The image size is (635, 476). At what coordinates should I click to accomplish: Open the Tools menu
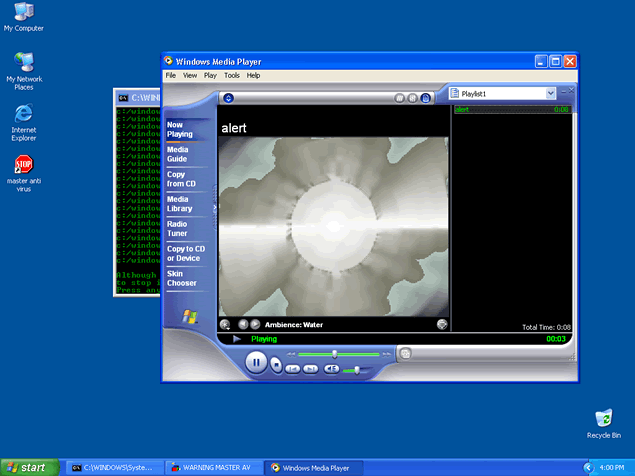click(231, 75)
